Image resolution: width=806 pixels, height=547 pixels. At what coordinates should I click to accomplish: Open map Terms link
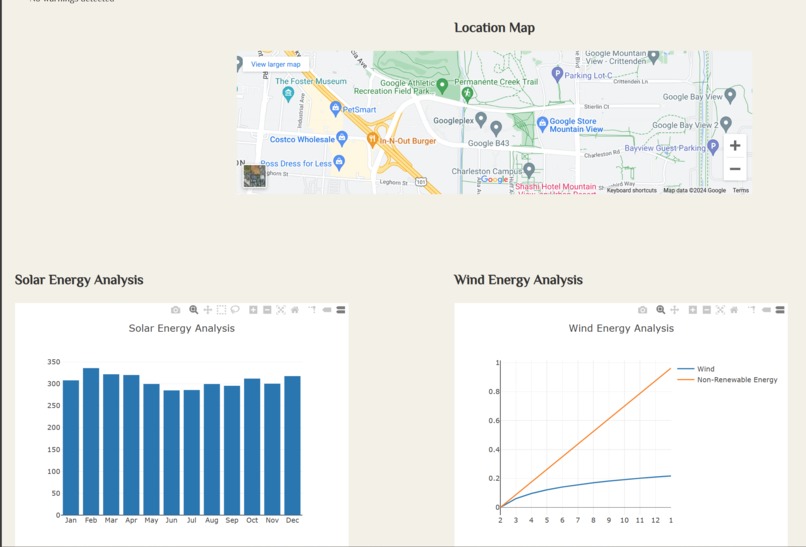741,190
